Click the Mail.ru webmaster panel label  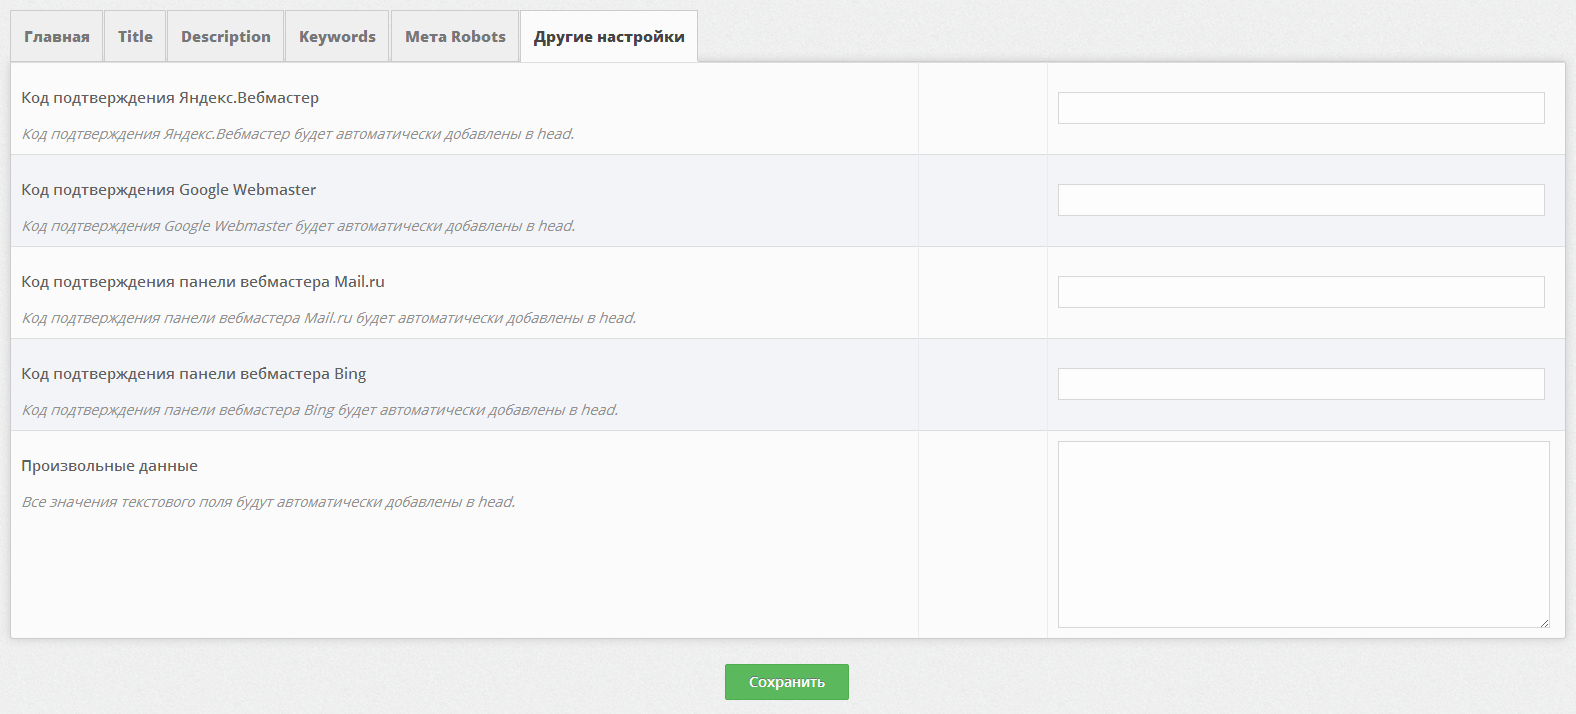coord(203,282)
